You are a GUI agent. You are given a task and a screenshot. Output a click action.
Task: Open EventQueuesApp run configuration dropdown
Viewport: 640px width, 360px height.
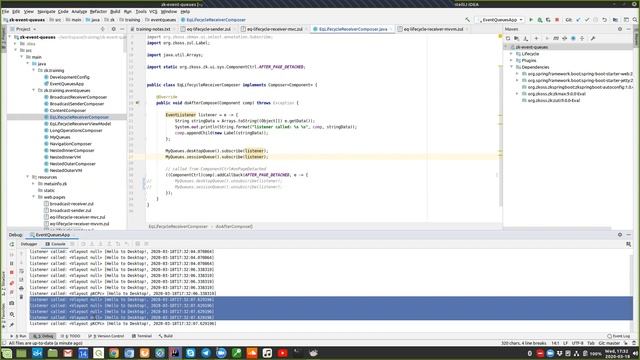coord(501,20)
